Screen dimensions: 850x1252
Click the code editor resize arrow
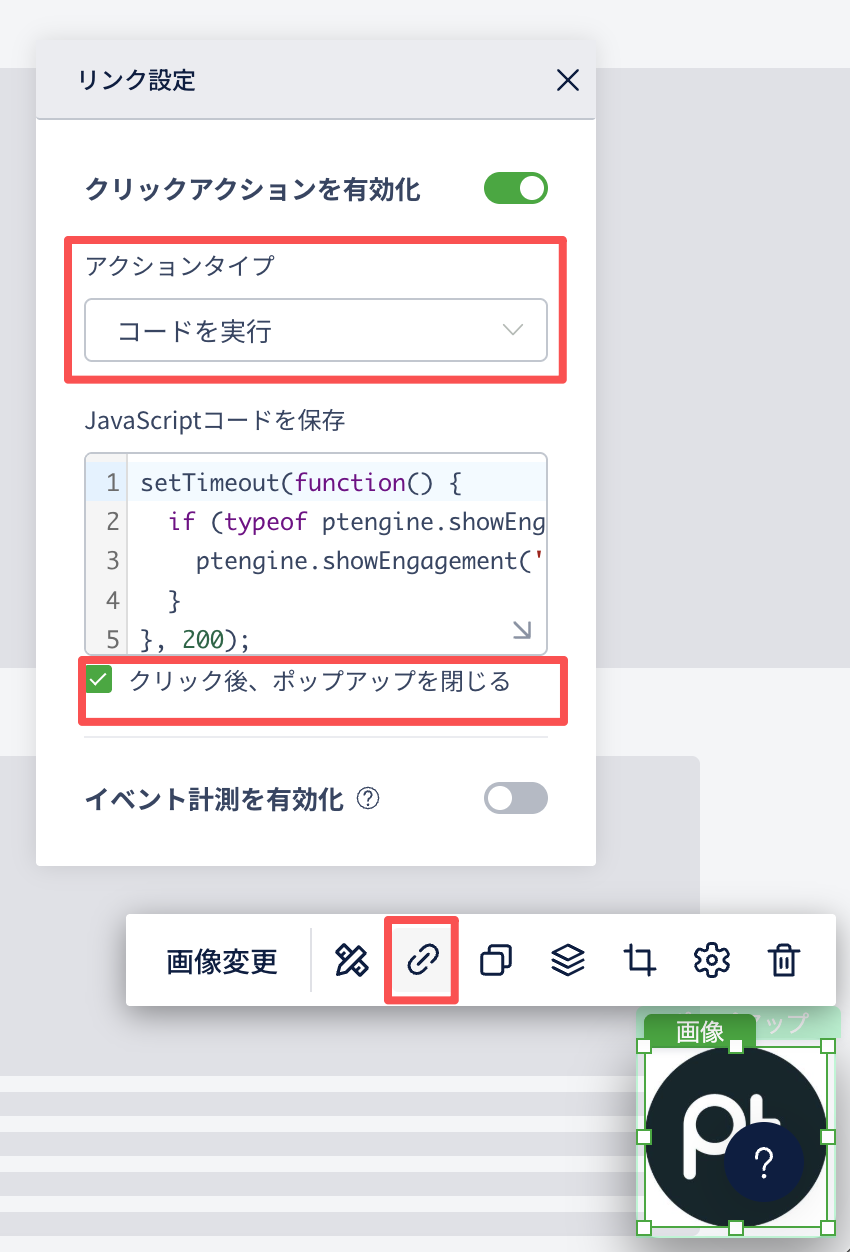[x=522, y=629]
